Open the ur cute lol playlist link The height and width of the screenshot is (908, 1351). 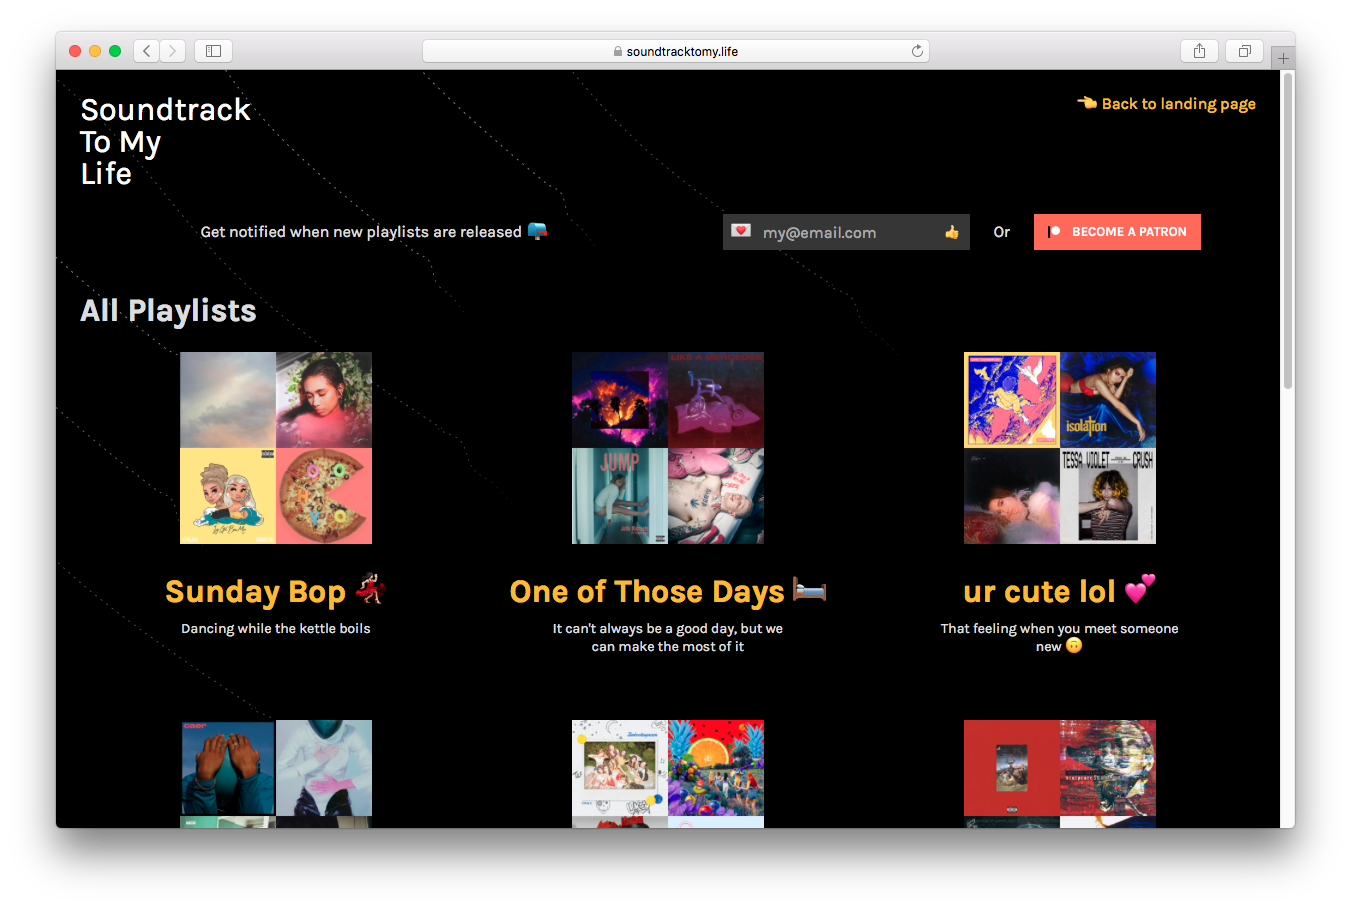[1059, 591]
